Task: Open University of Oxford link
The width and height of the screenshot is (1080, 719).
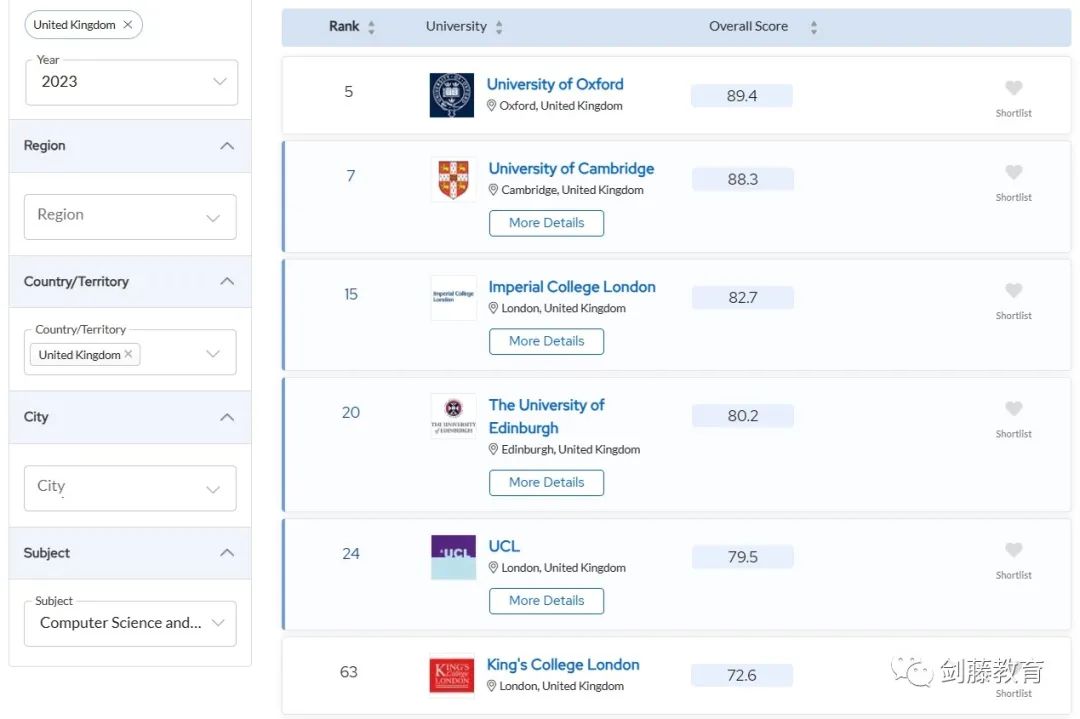Action: pyautogui.click(x=555, y=84)
